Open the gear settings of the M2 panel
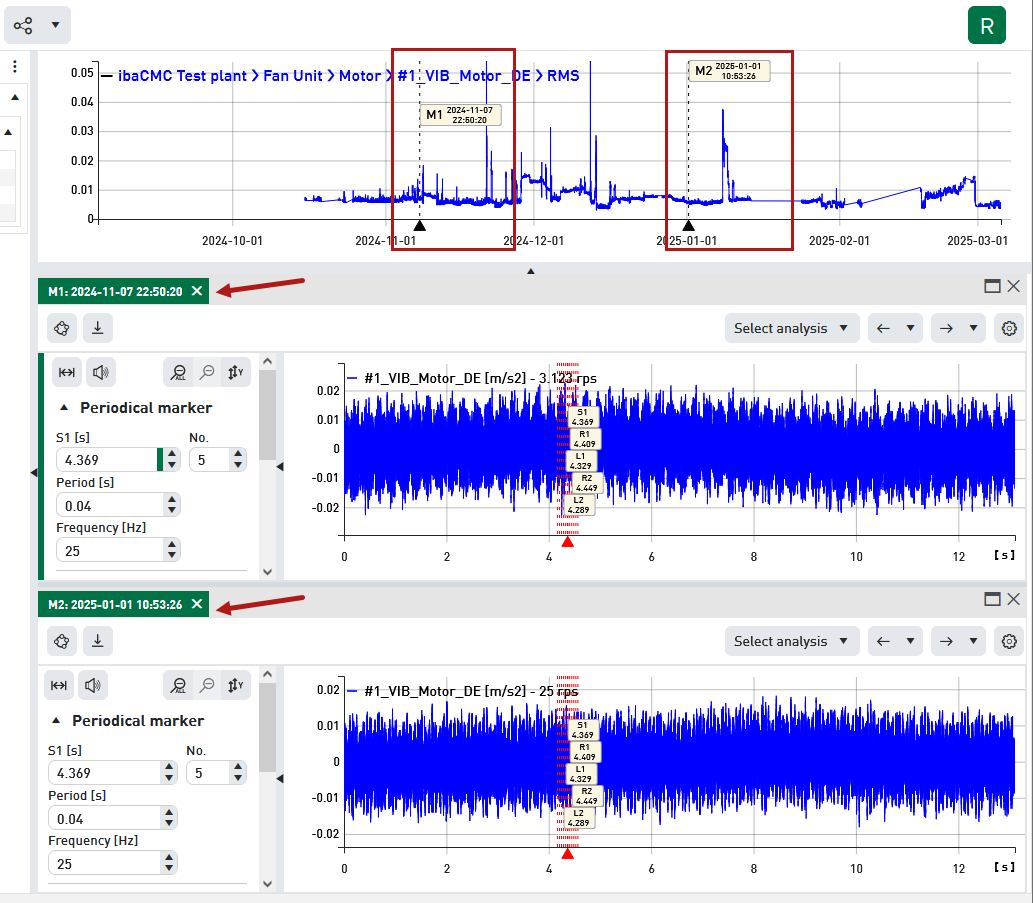Viewport: 1033px width, 903px height. pyautogui.click(x=1009, y=641)
